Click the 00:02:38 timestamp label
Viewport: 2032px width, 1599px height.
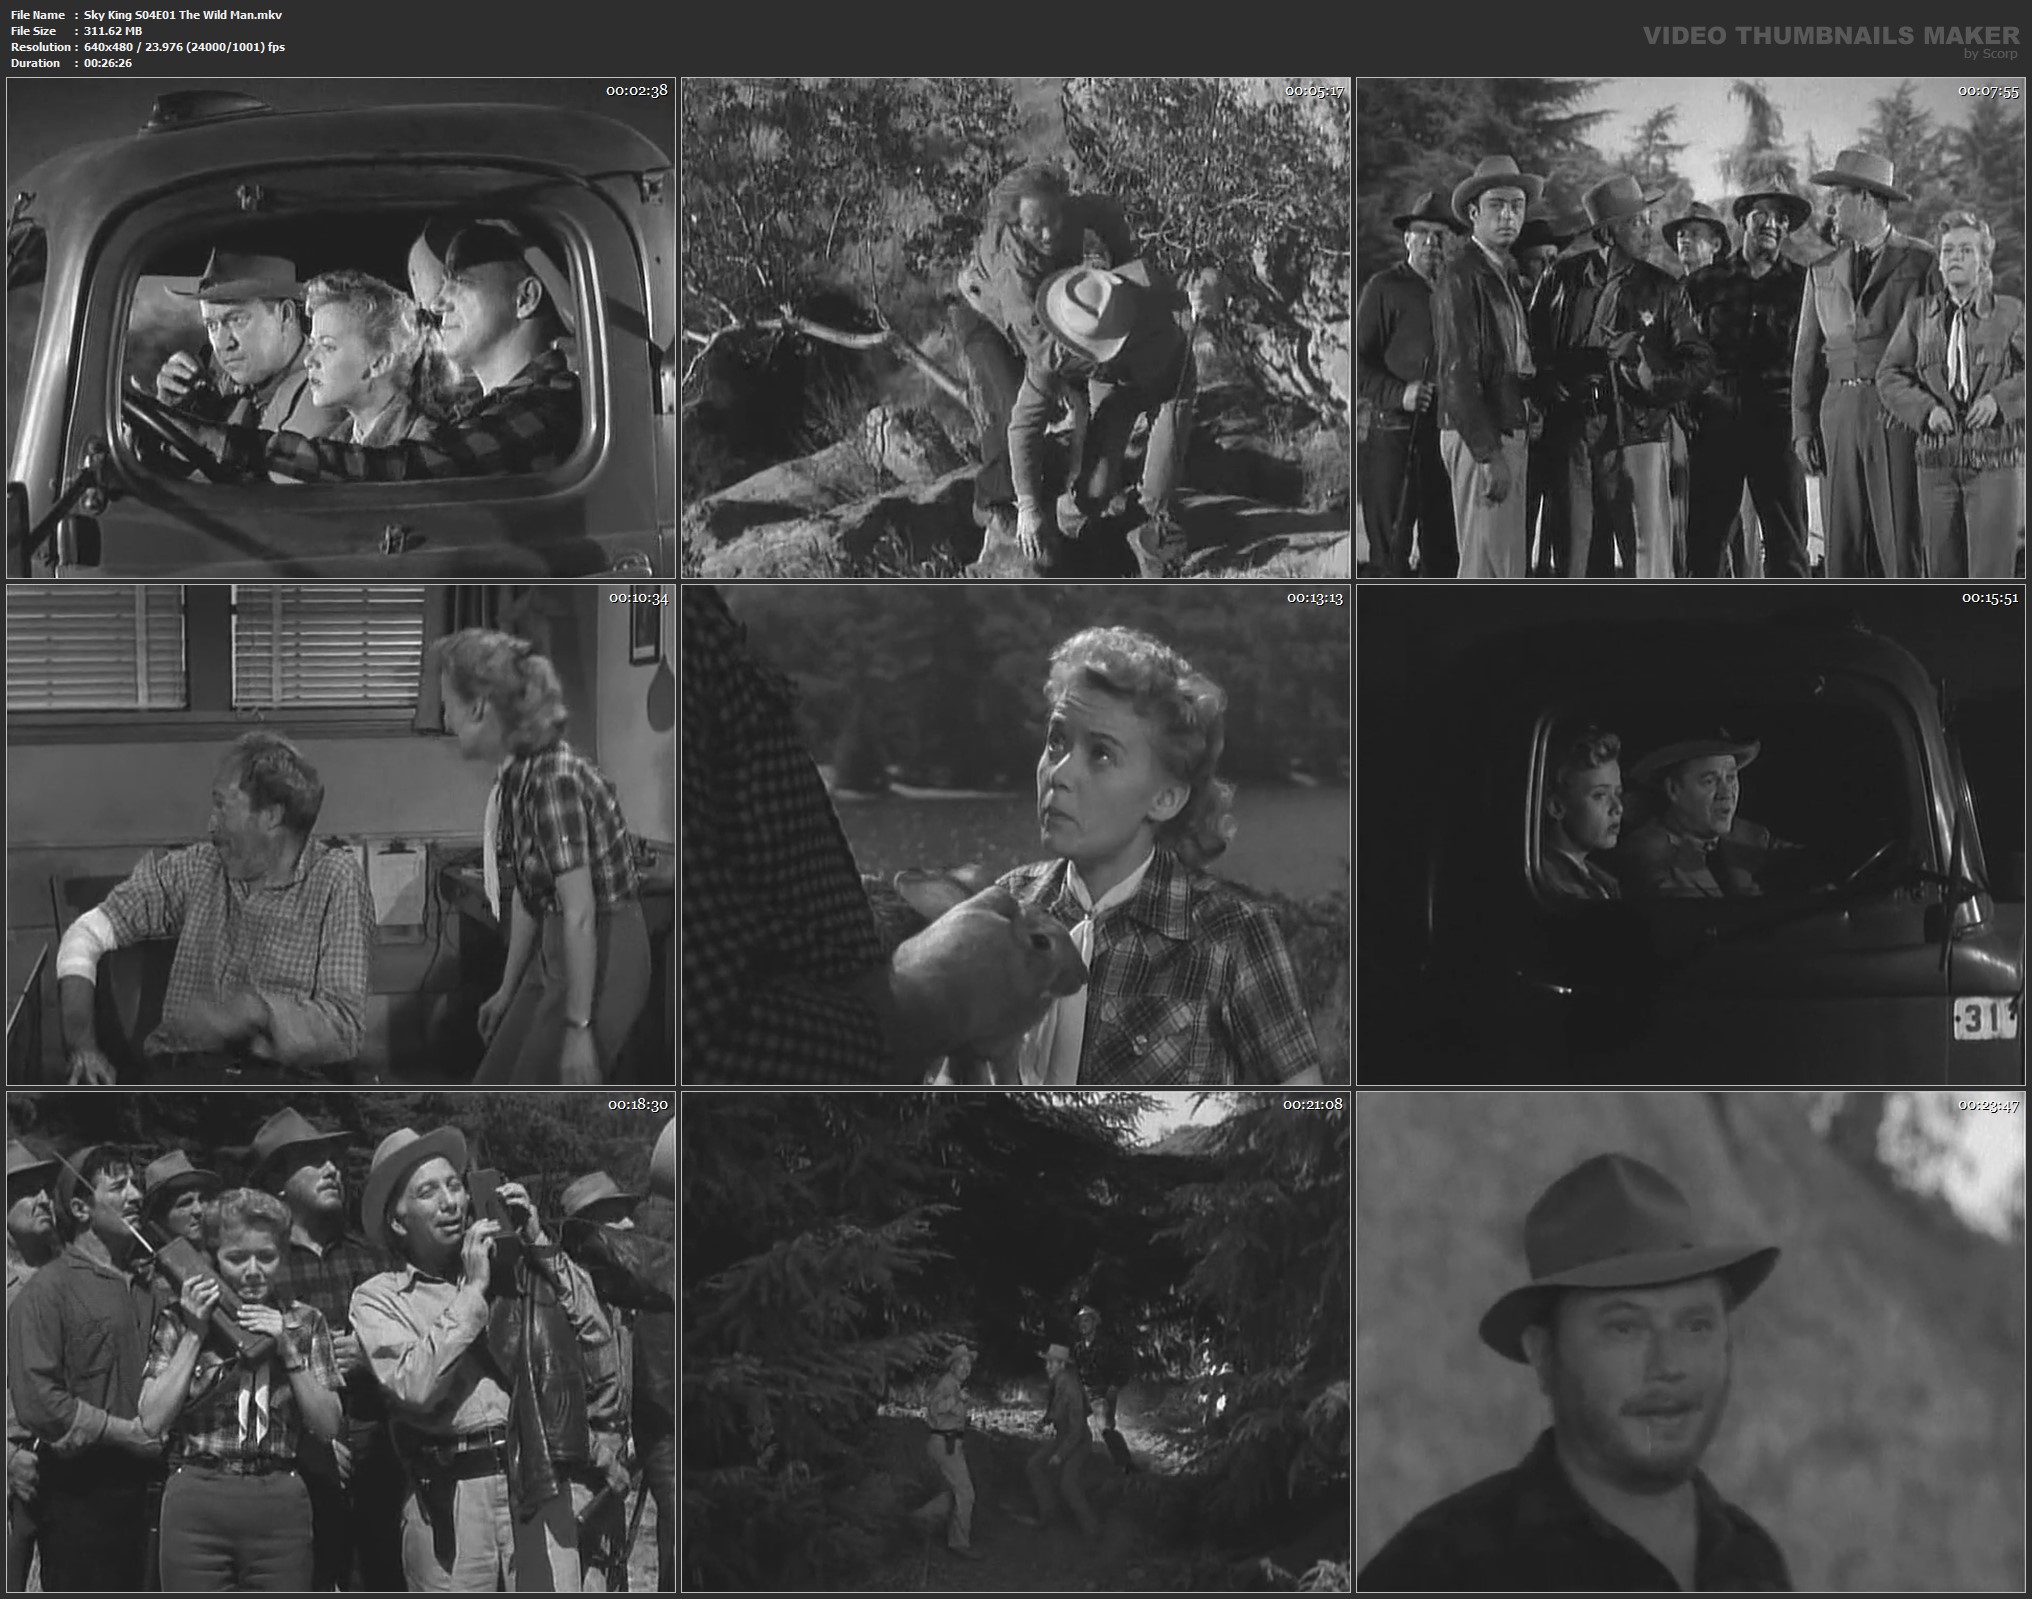pyautogui.click(x=637, y=90)
